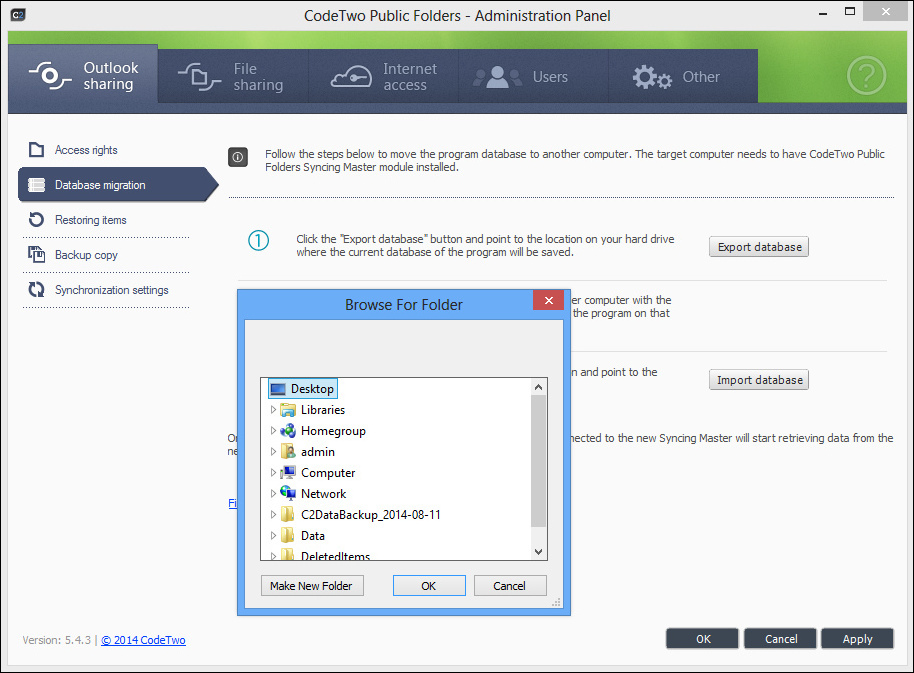Switch to the Outlook sharing tab
This screenshot has width=914, height=673.
tap(83, 76)
